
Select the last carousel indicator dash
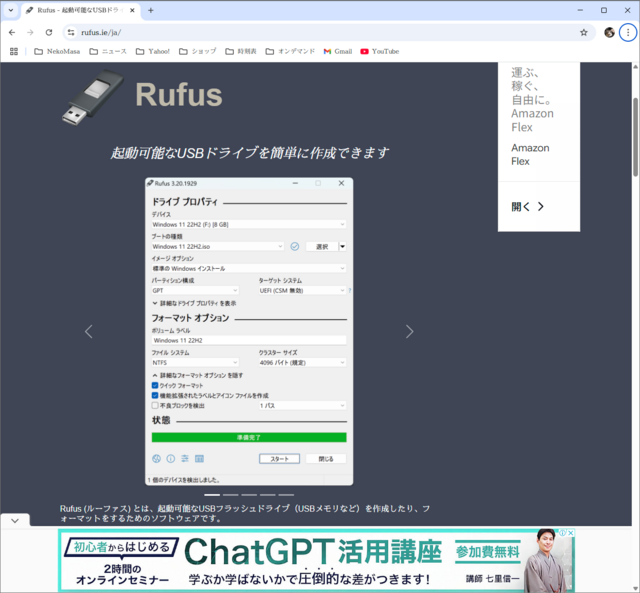pyautogui.click(x=286, y=495)
